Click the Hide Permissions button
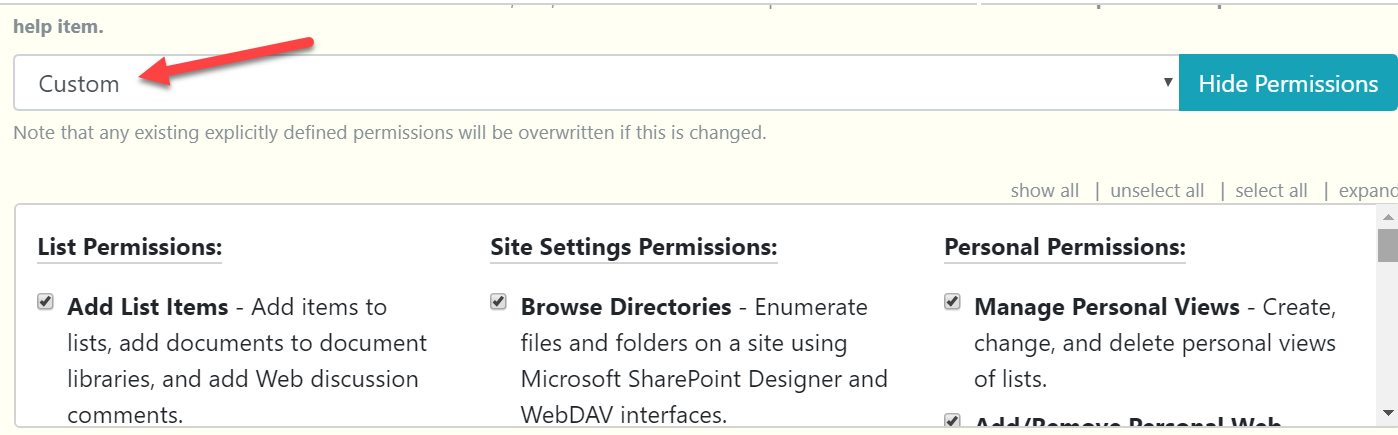Viewport: 1398px width, 435px height. pos(1288,83)
